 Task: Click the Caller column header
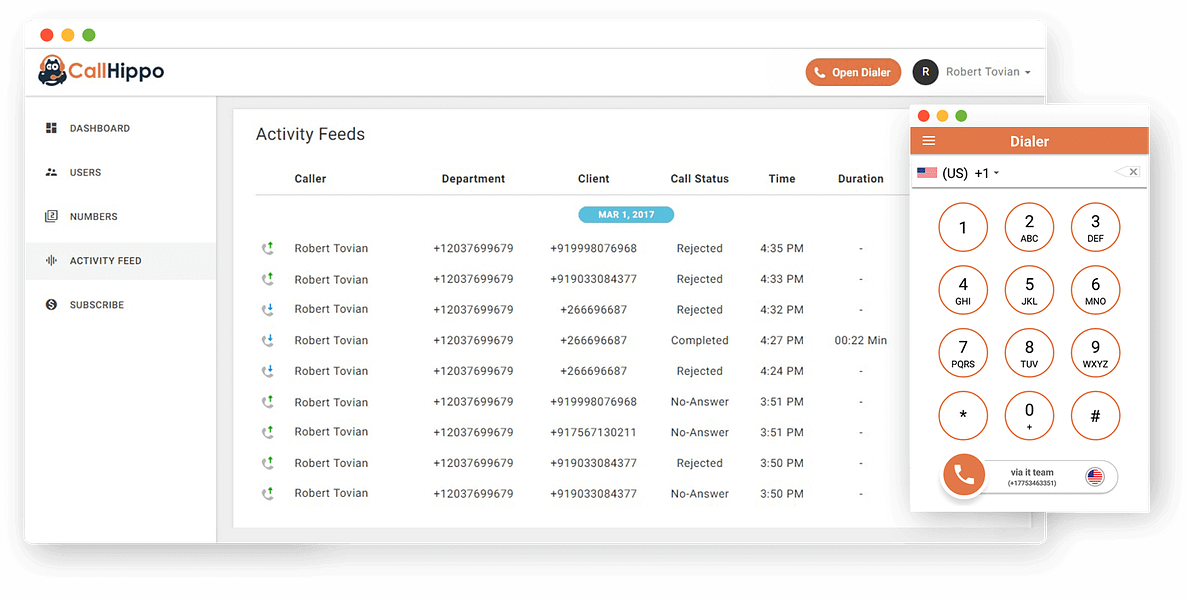tap(310, 179)
